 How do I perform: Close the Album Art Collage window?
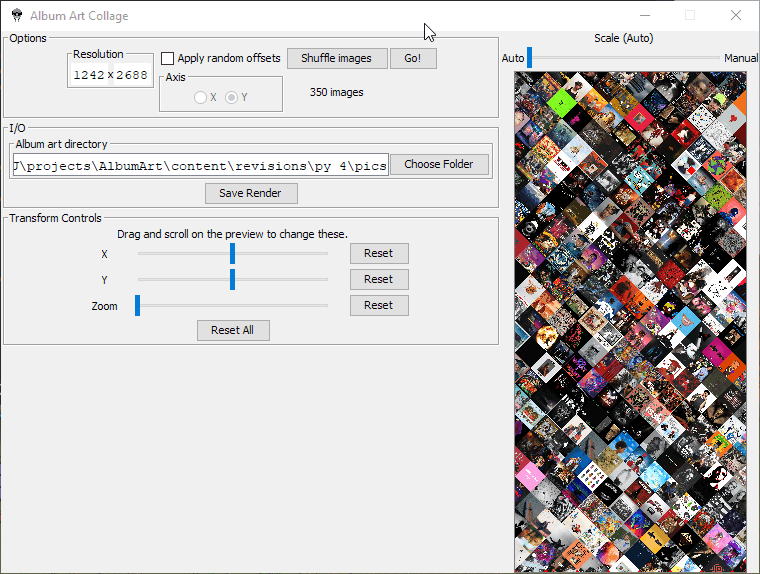(736, 16)
